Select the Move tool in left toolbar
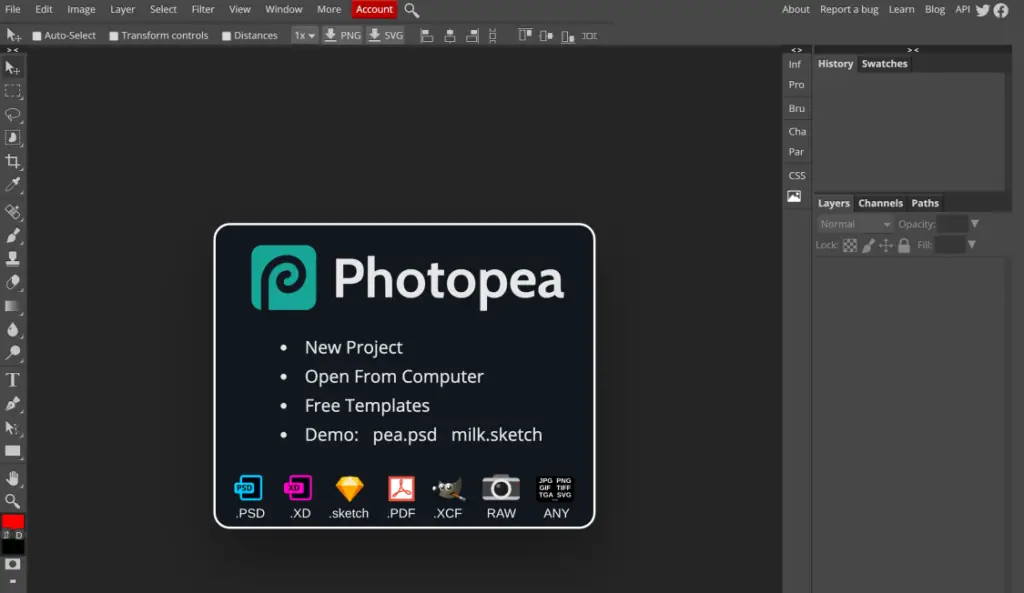 [x=12, y=68]
